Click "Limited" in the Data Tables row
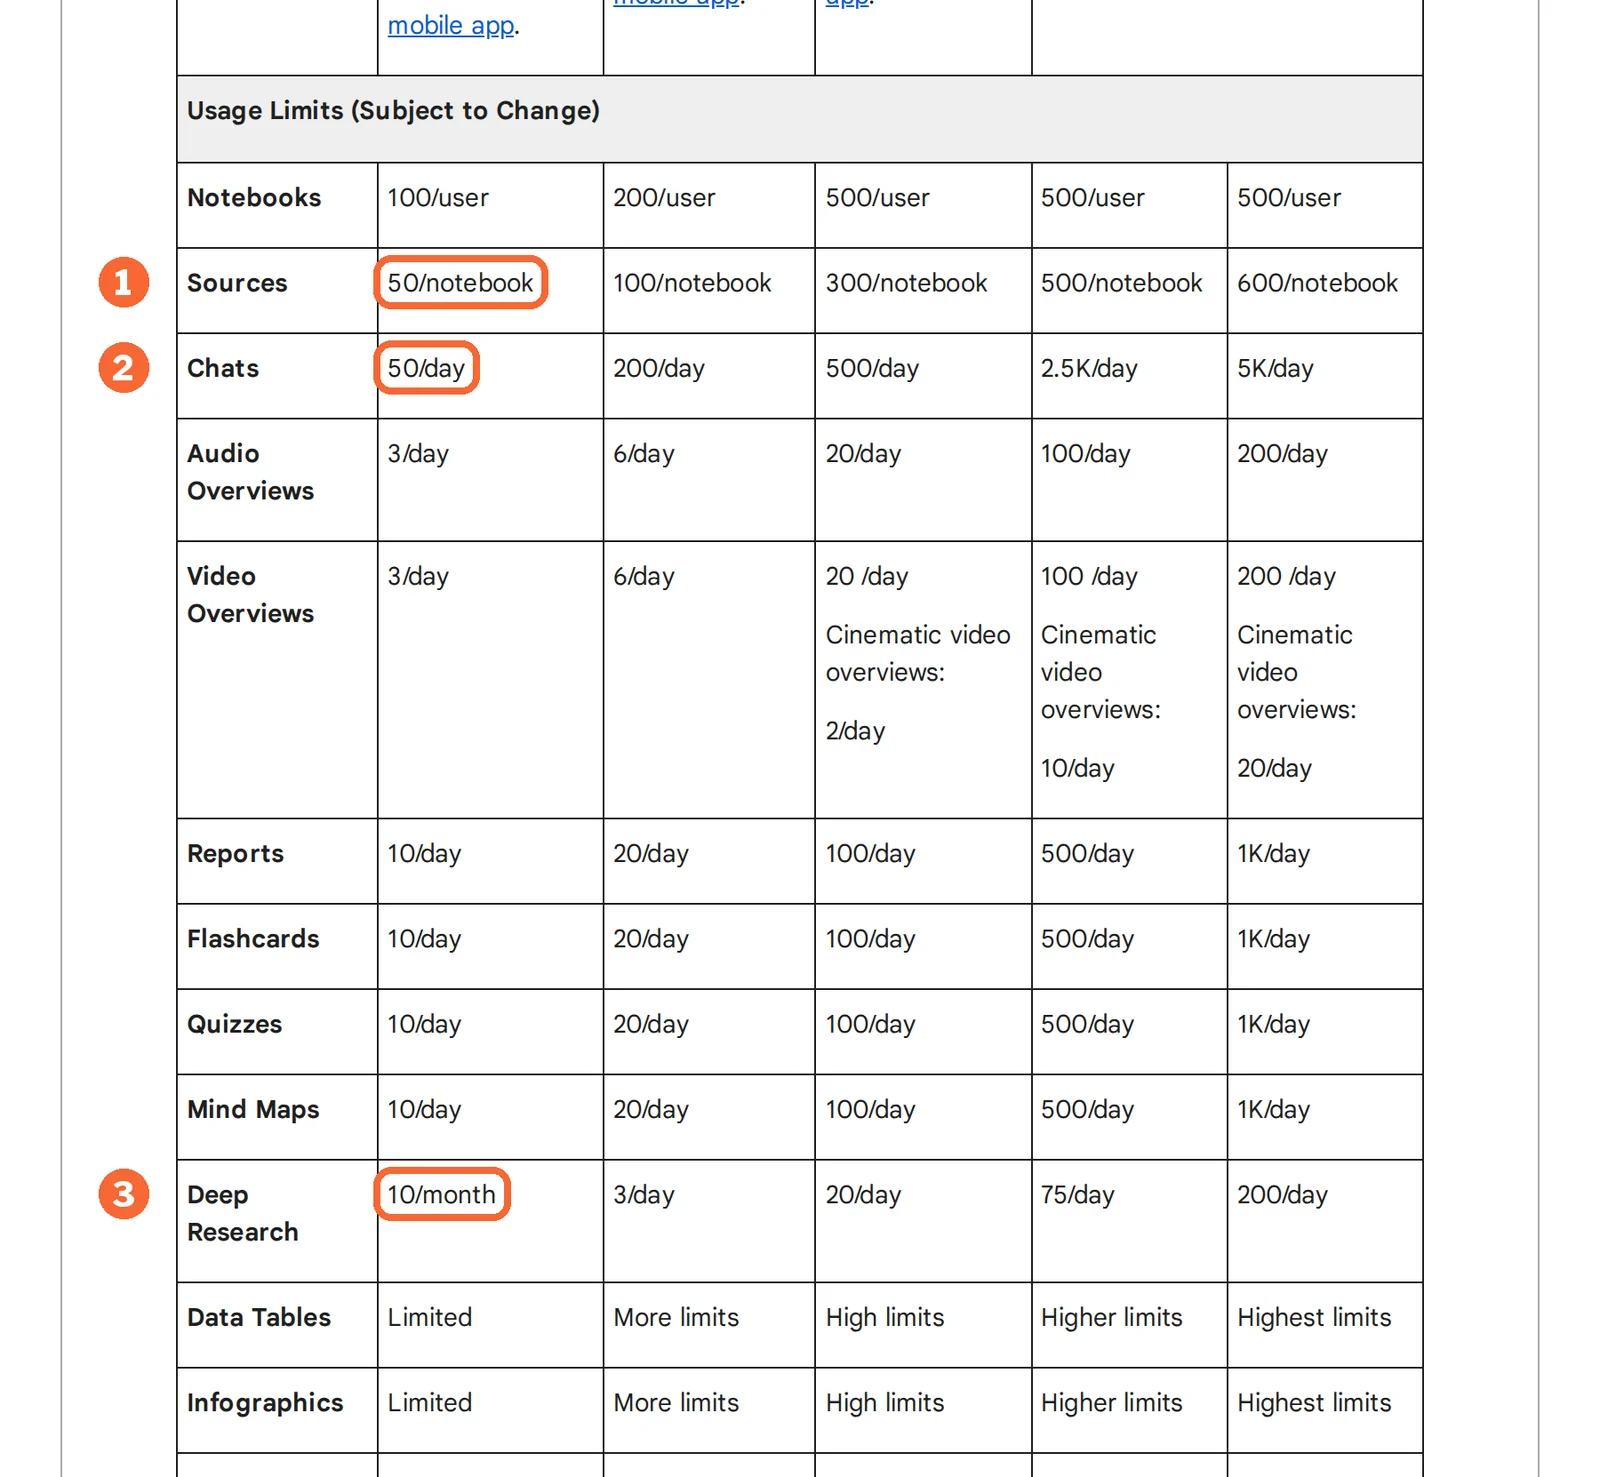Screen dimensions: 1600x1477 [430, 1317]
